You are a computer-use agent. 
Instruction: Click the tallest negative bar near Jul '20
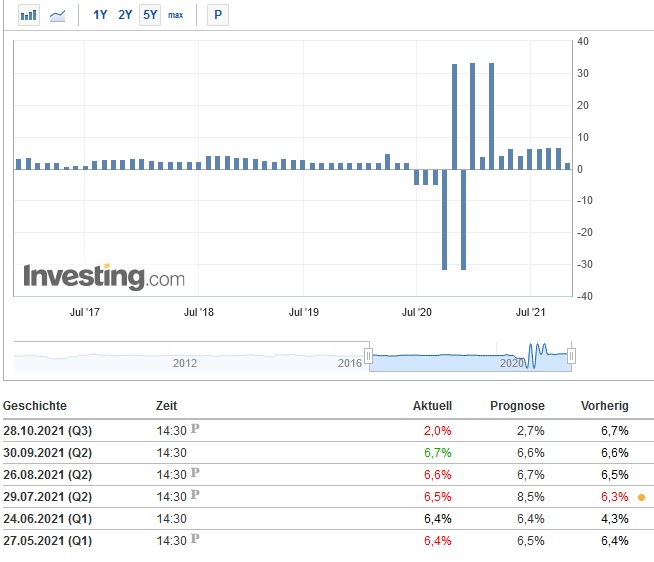point(445,220)
